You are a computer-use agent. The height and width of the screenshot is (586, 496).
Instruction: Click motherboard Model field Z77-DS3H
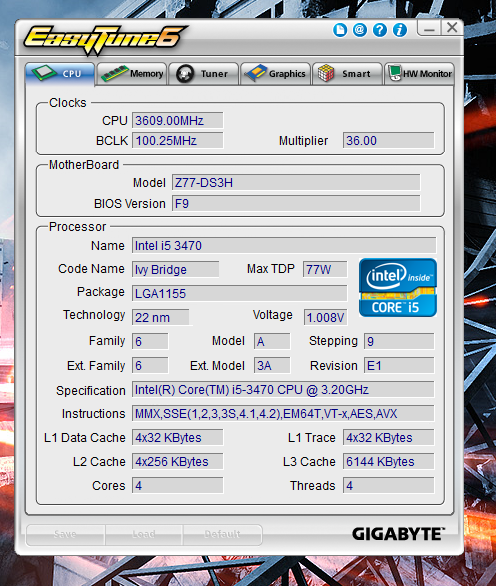click(x=296, y=183)
